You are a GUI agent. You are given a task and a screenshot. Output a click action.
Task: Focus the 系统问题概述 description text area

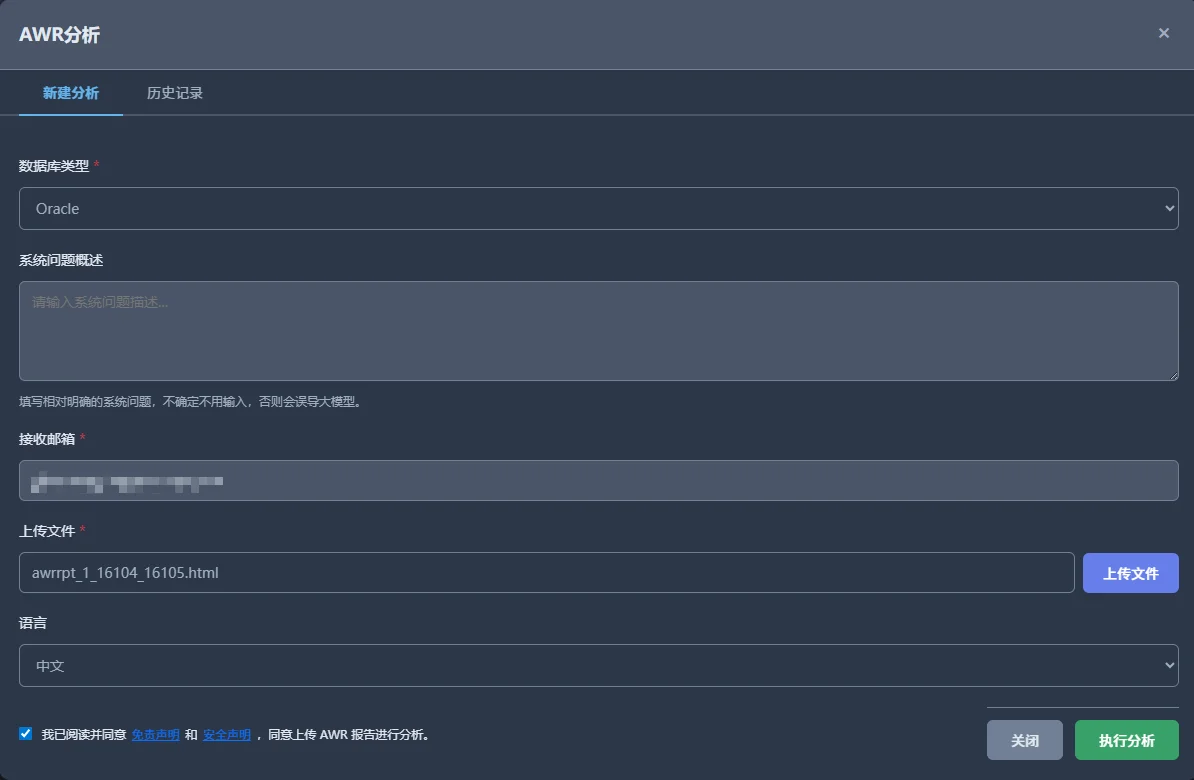599,331
